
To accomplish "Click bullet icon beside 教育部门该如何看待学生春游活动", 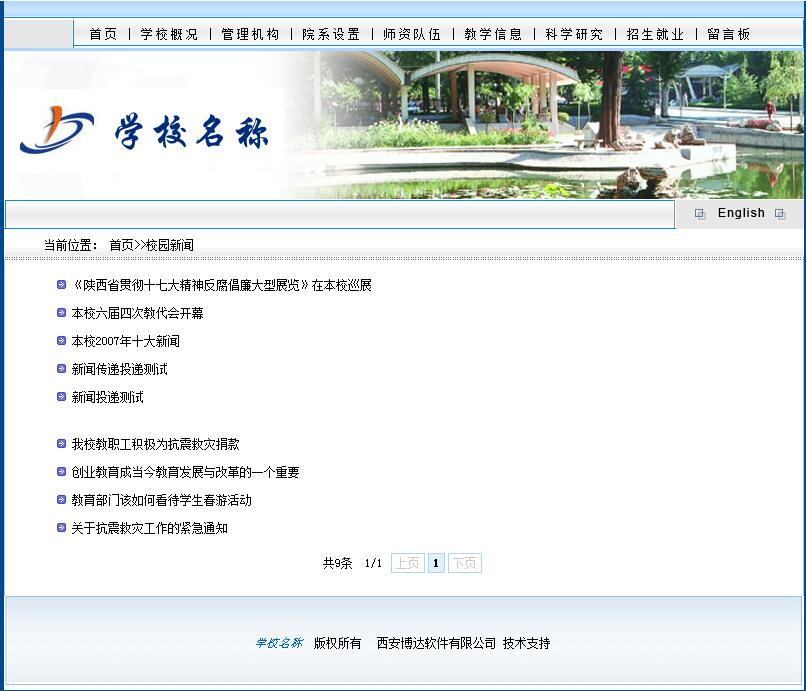I will [61, 500].
